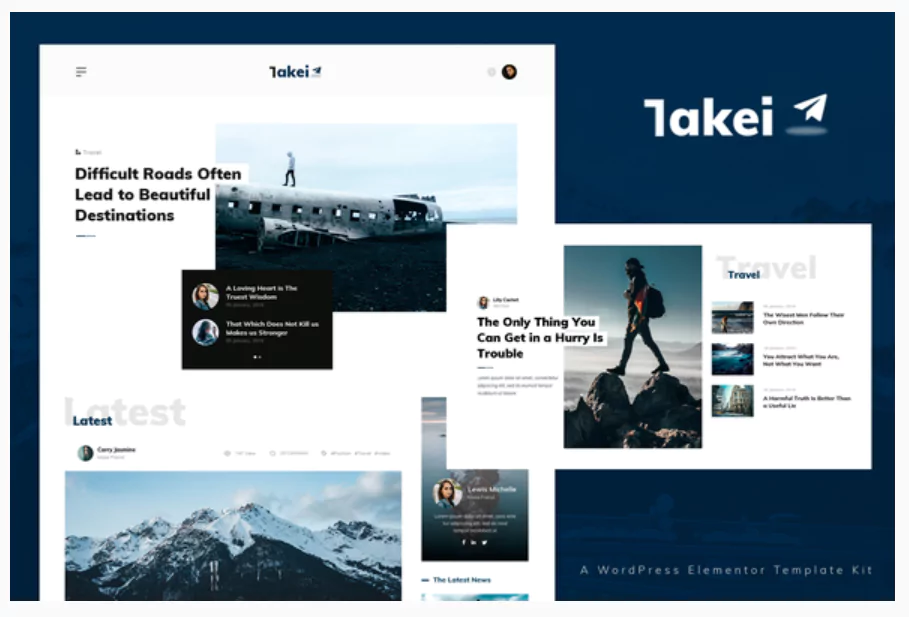Click the Twitter icon on Lewis Michelle card
This screenshot has height=617, width=909.
click(484, 542)
